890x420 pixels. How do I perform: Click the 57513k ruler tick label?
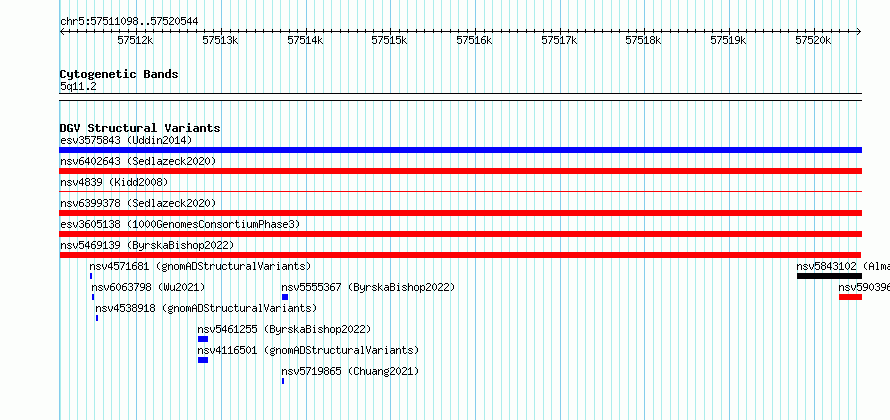tap(220, 40)
